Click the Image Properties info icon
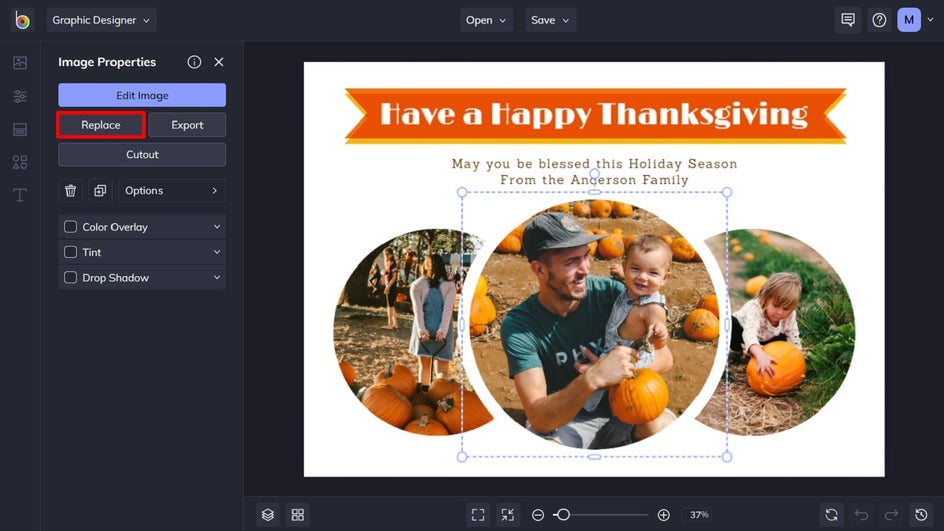Screen dimensions: 944x531 (194, 62)
